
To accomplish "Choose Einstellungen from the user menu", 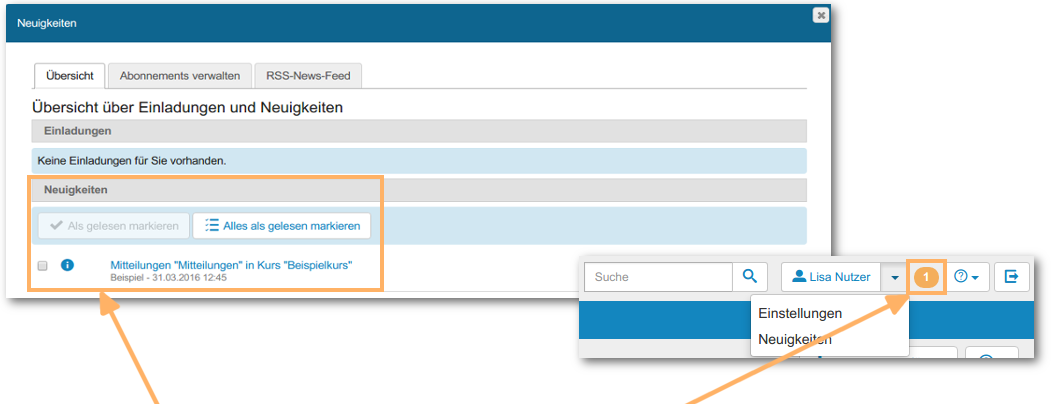I will (x=800, y=313).
